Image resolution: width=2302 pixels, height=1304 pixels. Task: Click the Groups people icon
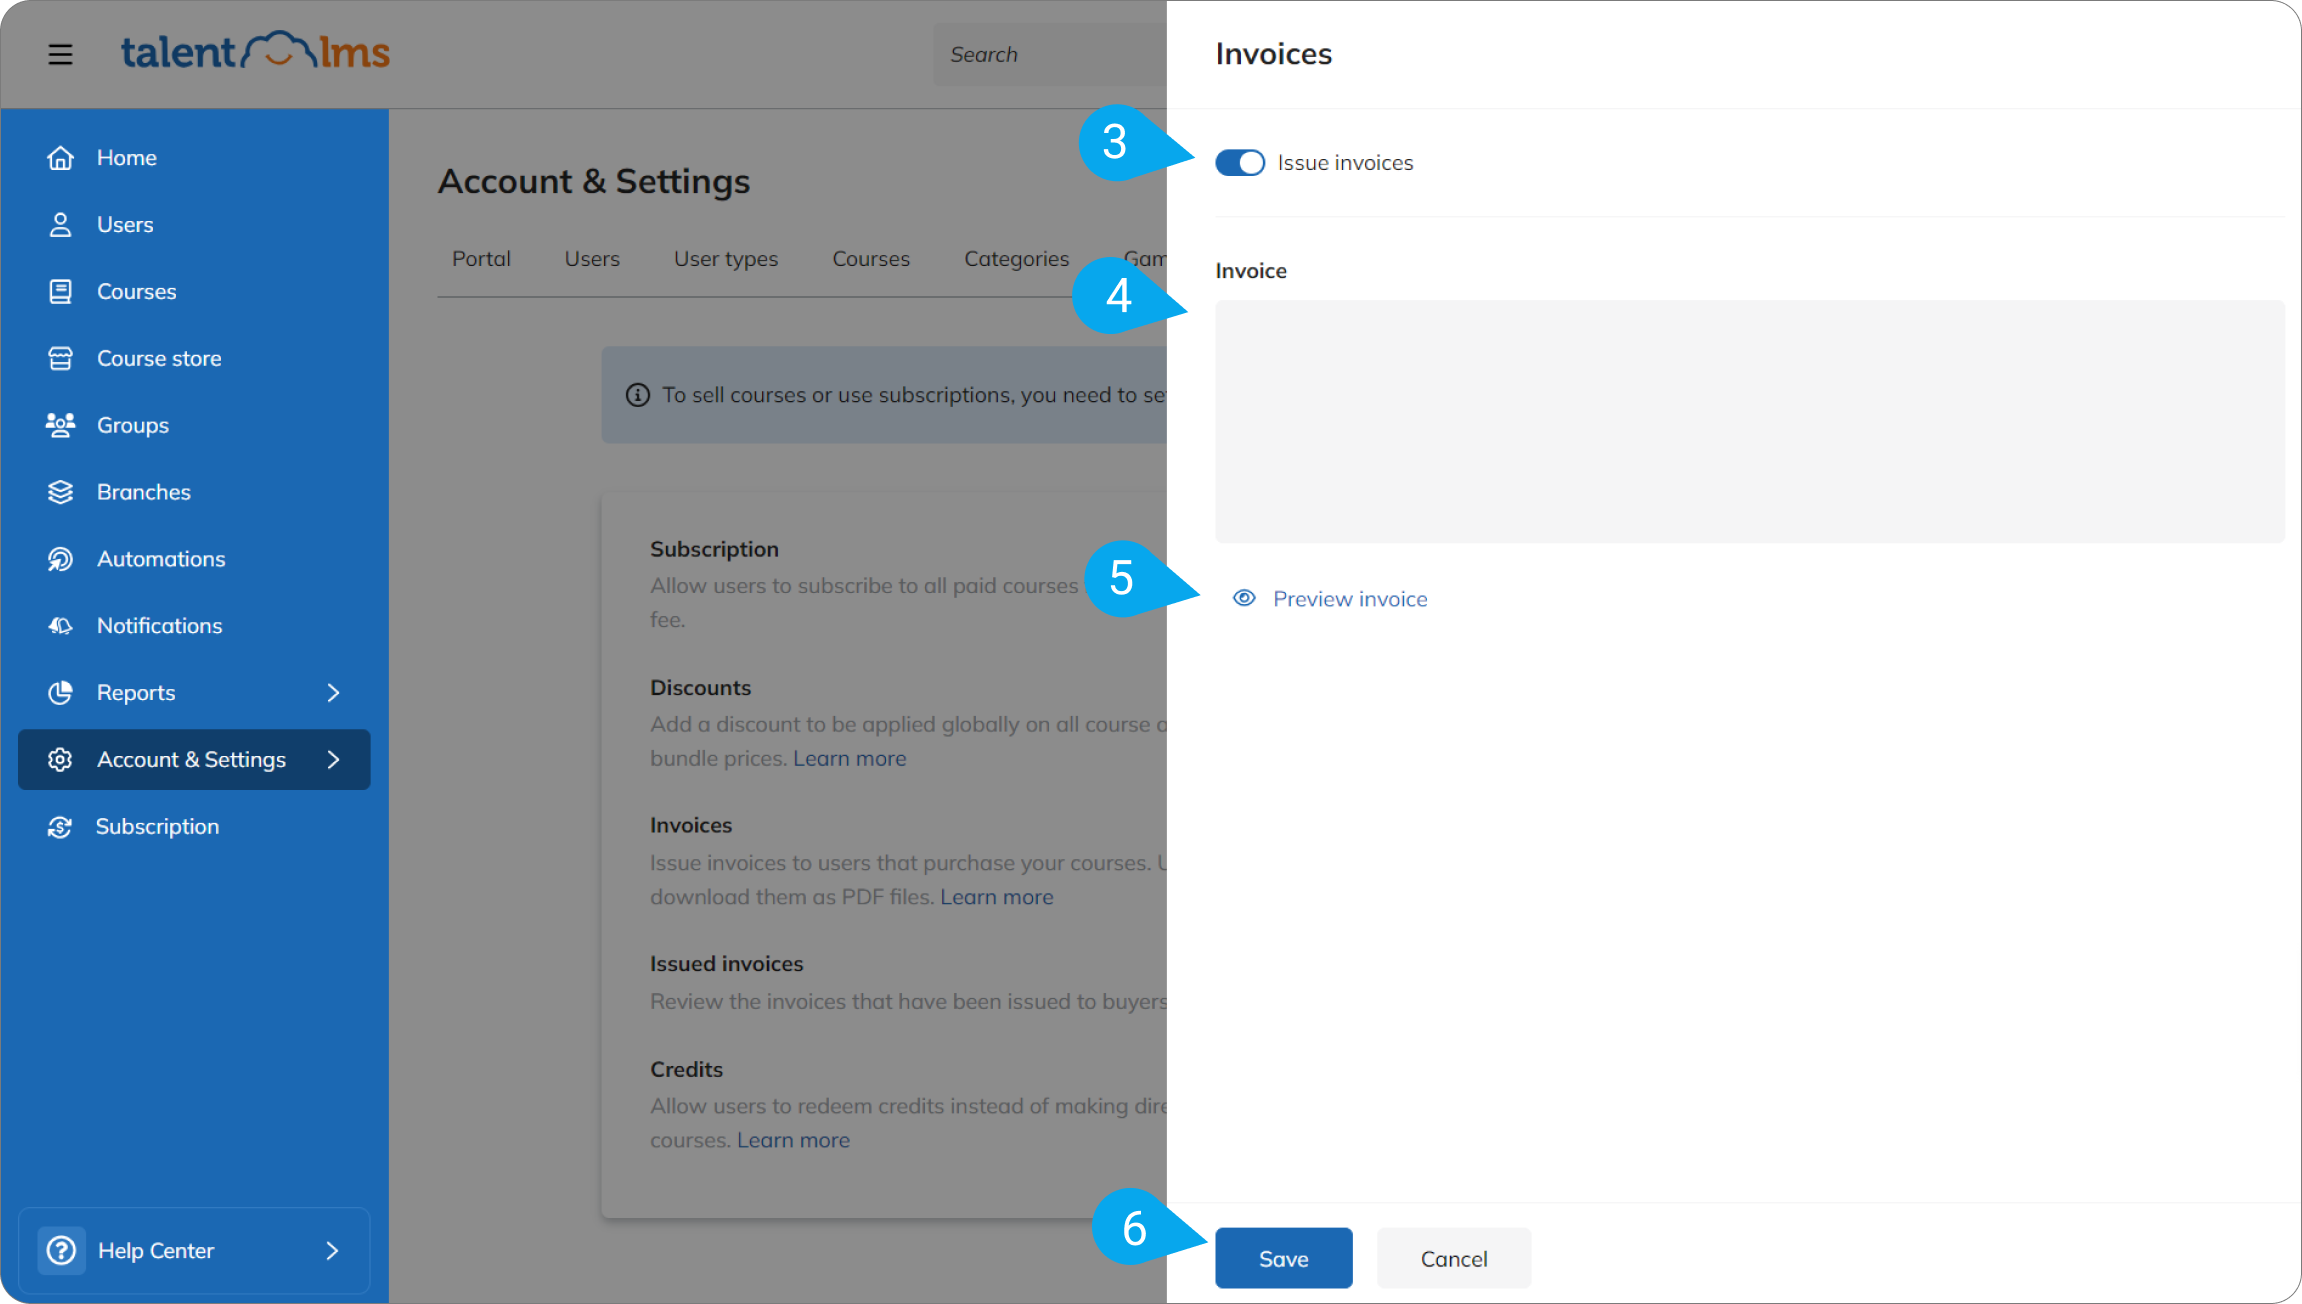click(60, 425)
